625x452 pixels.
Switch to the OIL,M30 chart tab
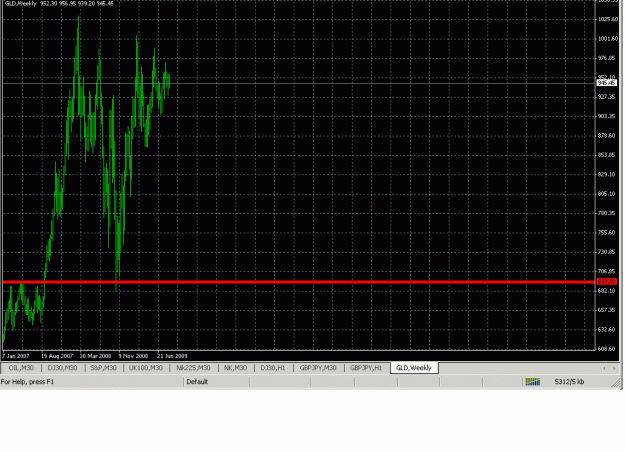[x=21, y=368]
